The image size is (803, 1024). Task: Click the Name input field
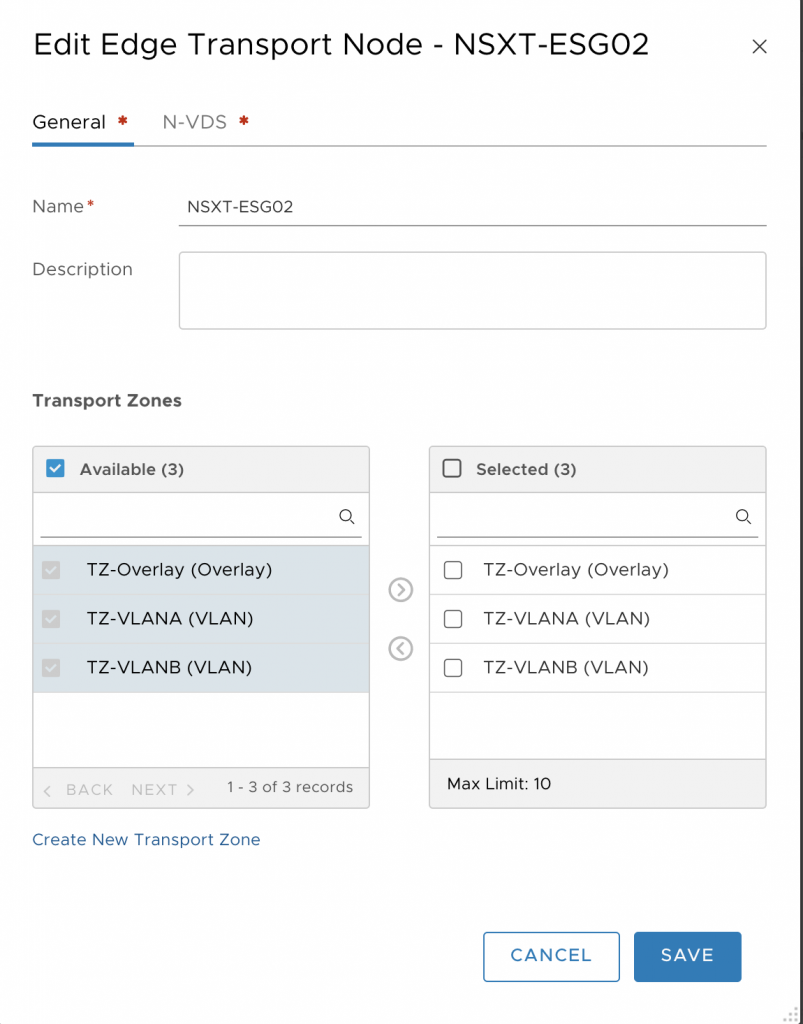click(472, 208)
